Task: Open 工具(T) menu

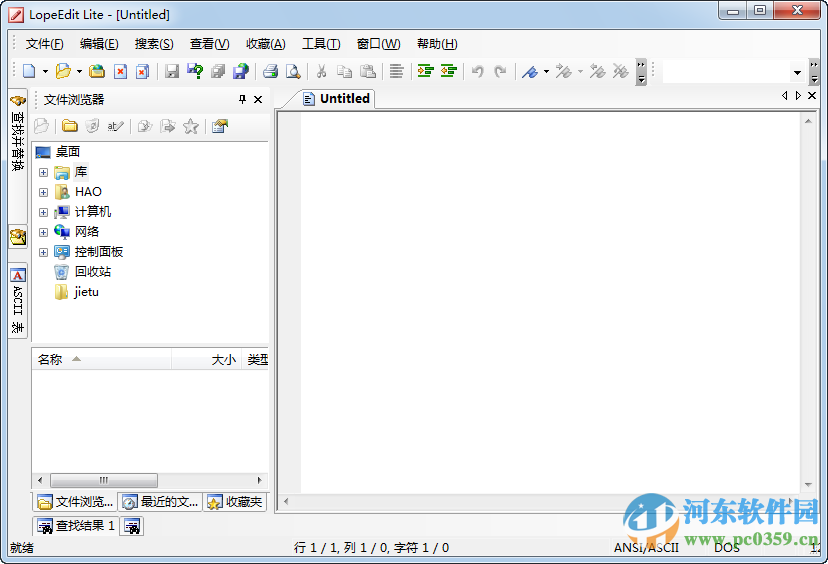Action: click(x=321, y=44)
